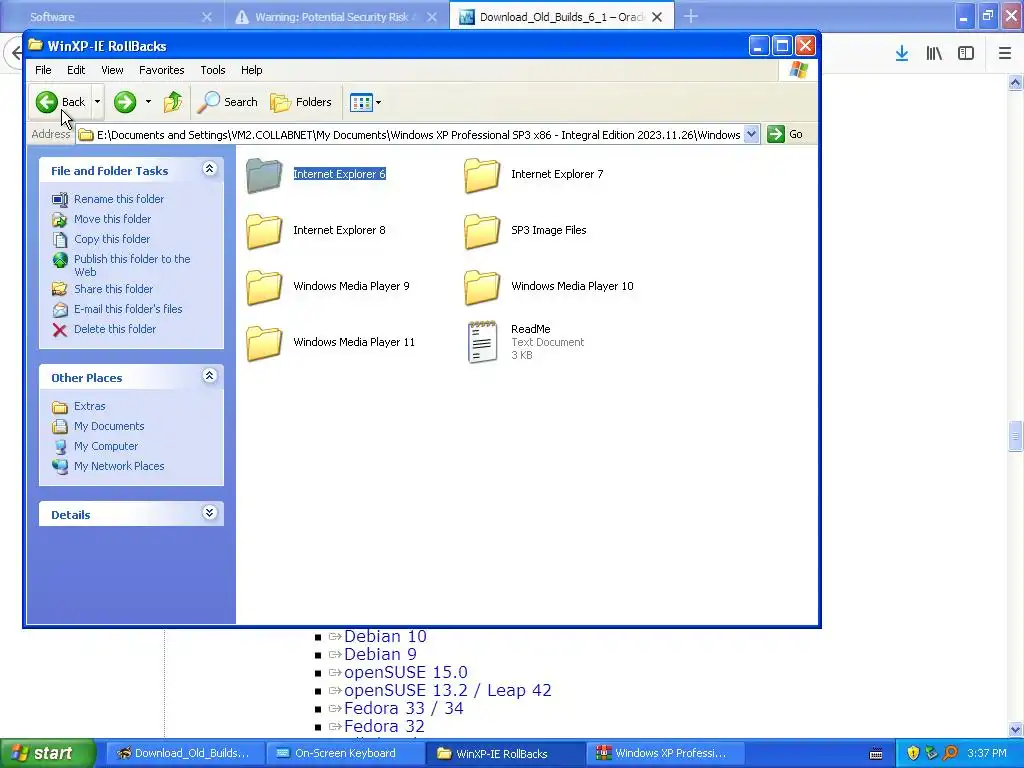Image resolution: width=1024 pixels, height=768 pixels.
Task: Click the security shield tray icon
Action: point(913,753)
